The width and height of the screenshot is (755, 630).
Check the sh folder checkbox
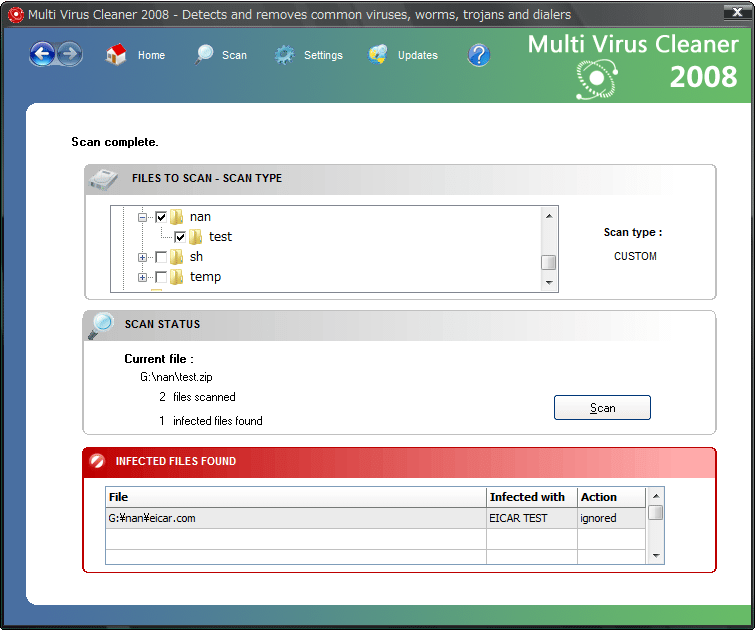161,257
